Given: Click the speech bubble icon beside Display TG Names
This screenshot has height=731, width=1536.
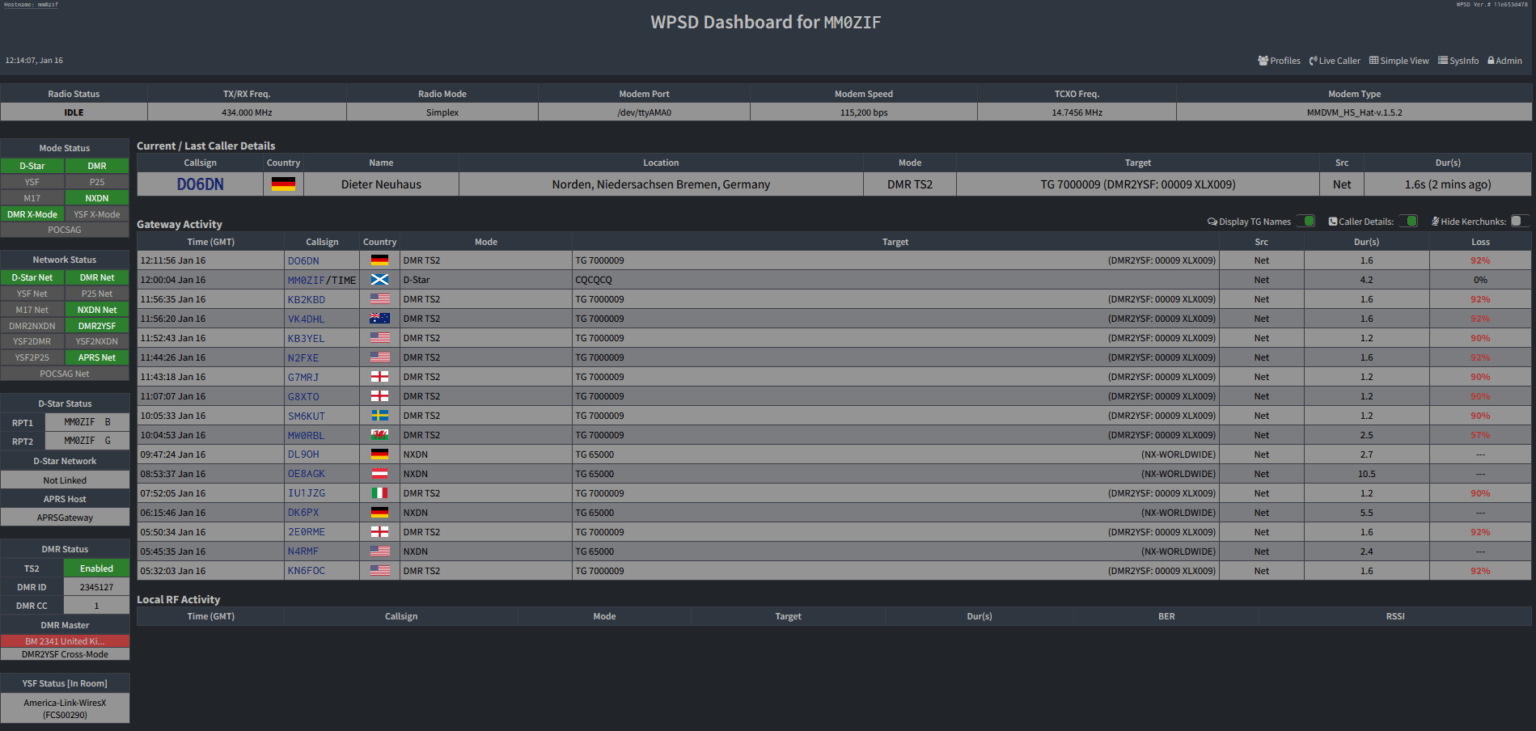Looking at the screenshot, I should (x=1212, y=221).
